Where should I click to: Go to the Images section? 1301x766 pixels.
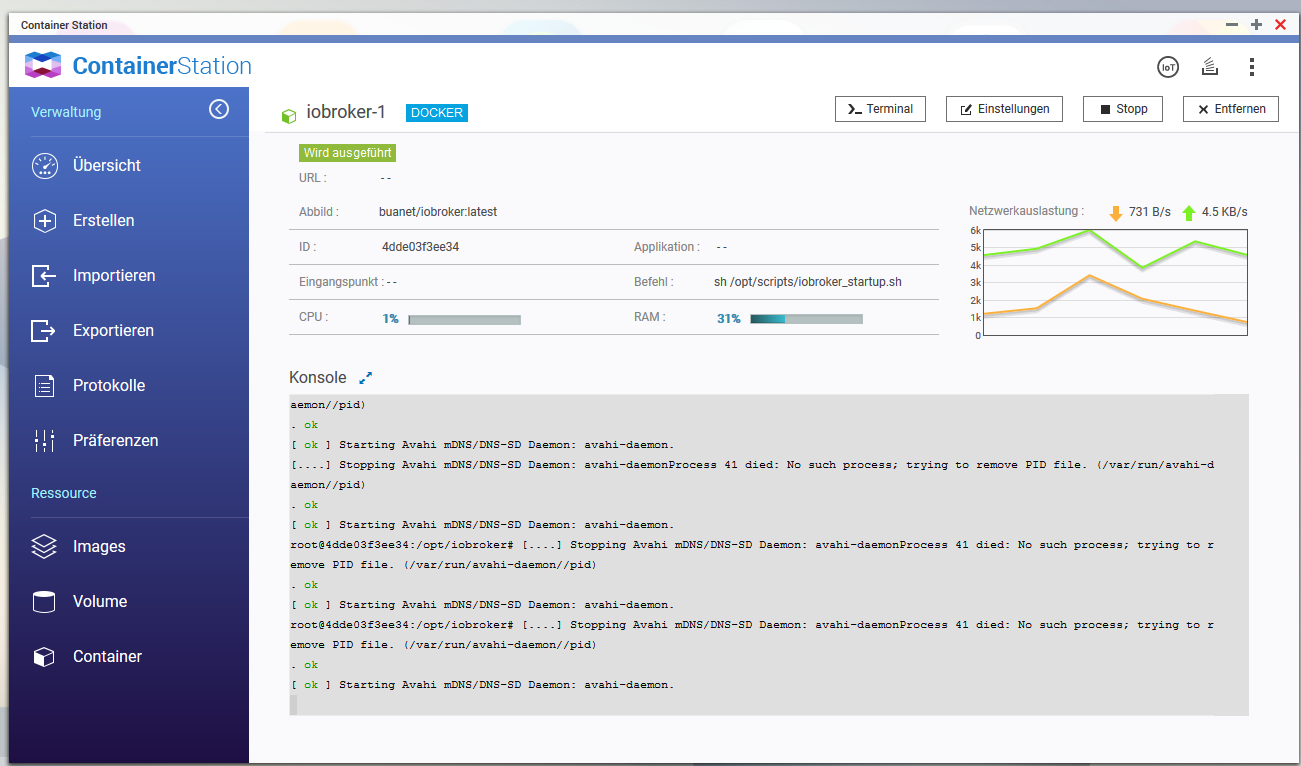pos(98,547)
